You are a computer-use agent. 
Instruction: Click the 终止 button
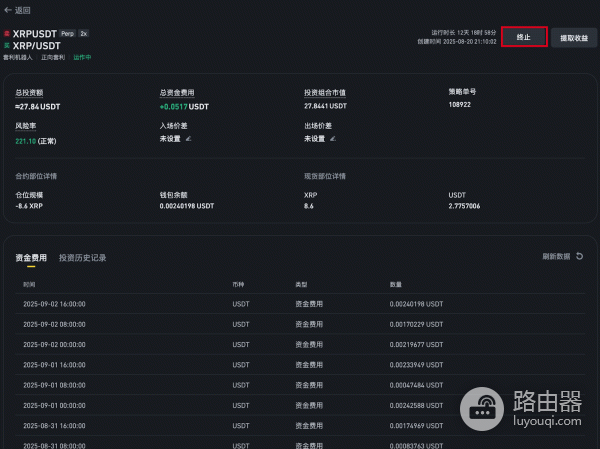[524, 37]
